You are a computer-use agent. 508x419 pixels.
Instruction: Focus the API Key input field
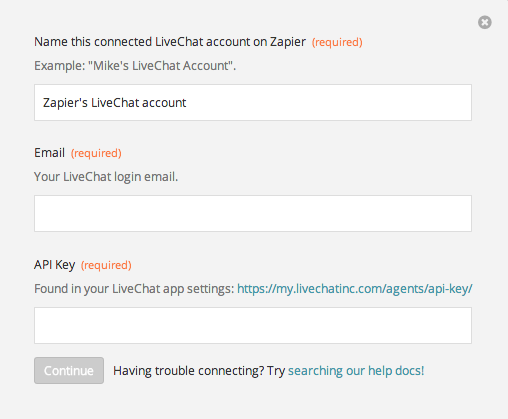253,325
